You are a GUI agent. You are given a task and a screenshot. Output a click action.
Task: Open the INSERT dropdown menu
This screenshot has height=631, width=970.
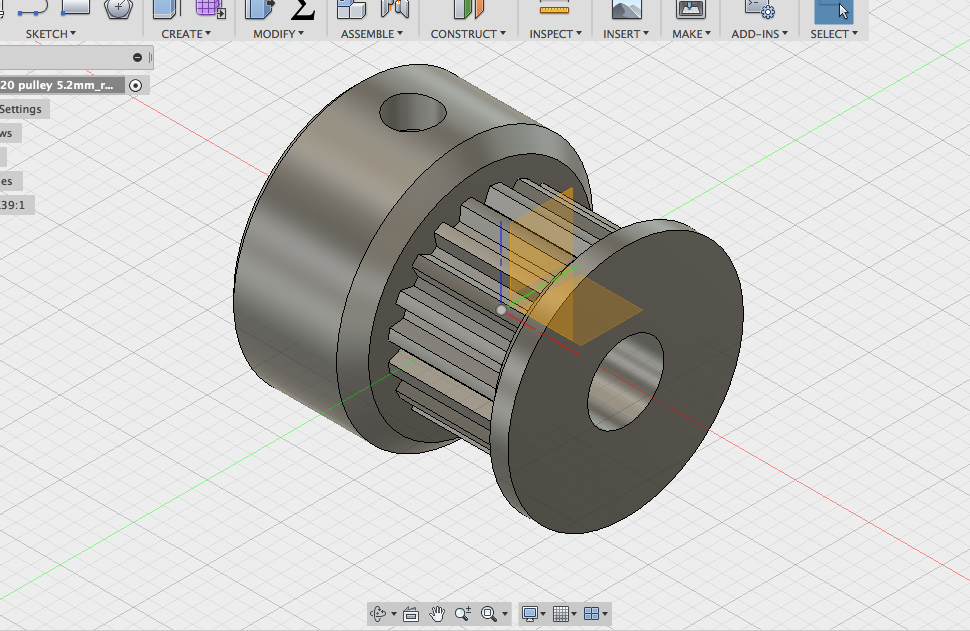(626, 34)
